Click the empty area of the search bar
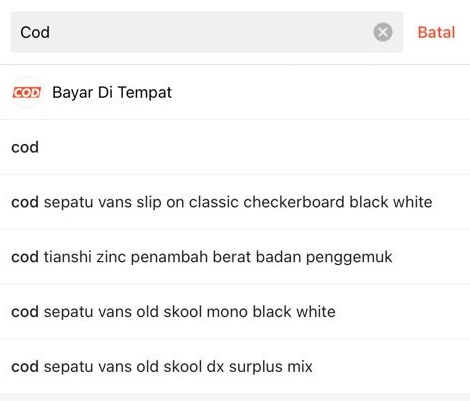470x401 pixels. tap(210, 32)
